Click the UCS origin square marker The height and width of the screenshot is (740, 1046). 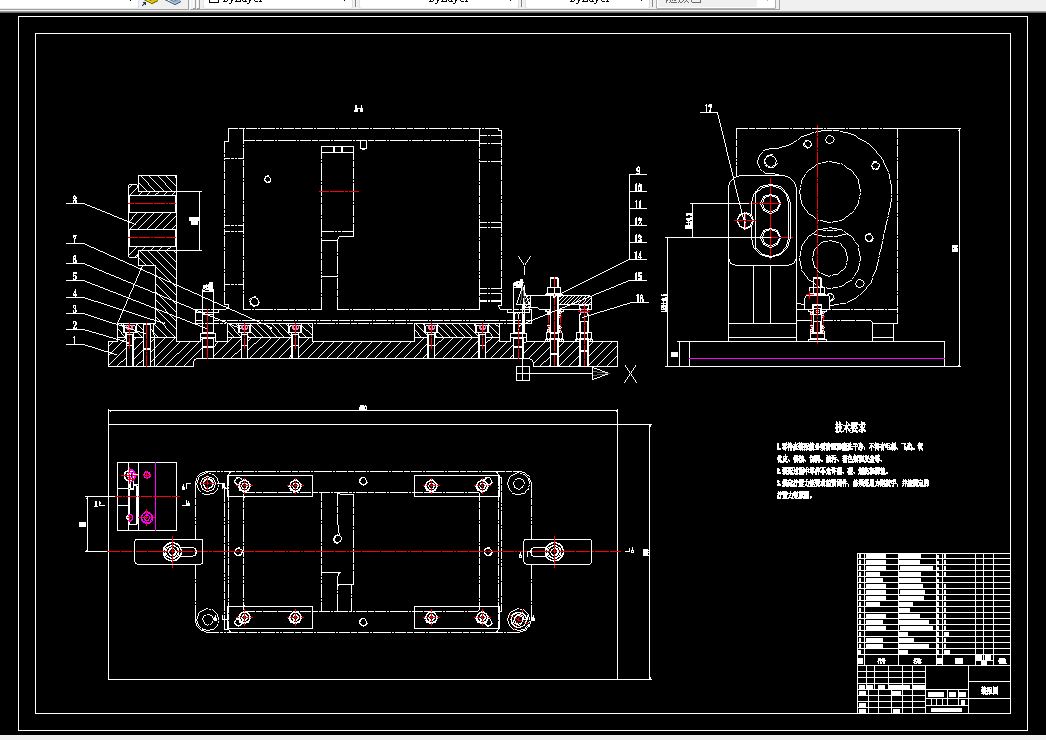pos(523,374)
